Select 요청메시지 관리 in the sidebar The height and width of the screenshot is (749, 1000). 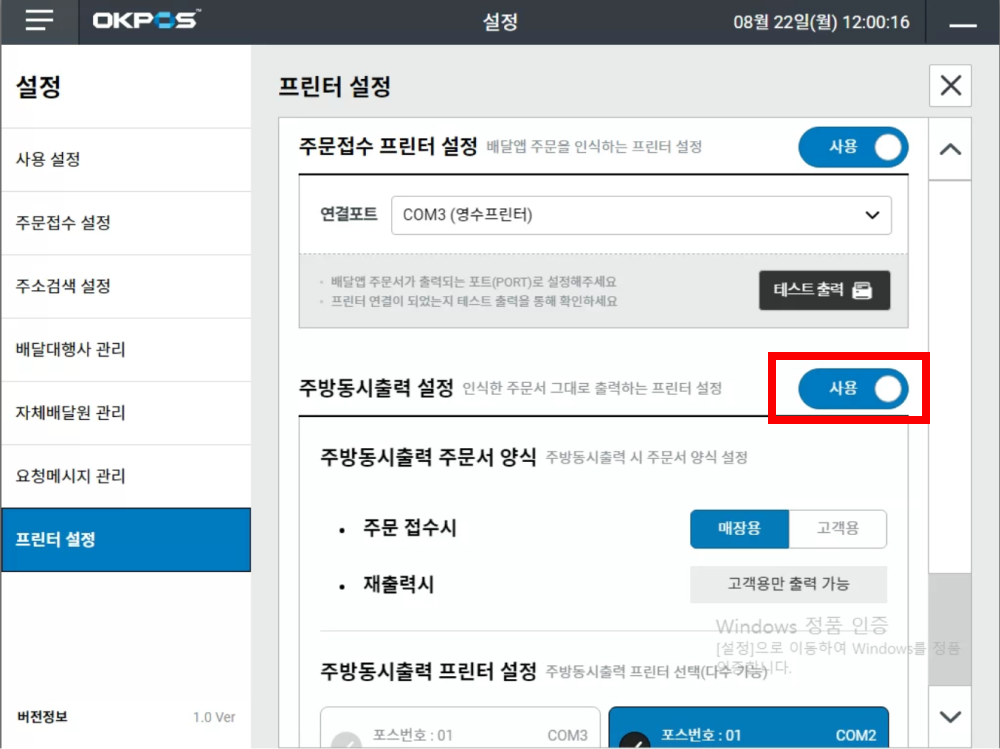[125, 477]
